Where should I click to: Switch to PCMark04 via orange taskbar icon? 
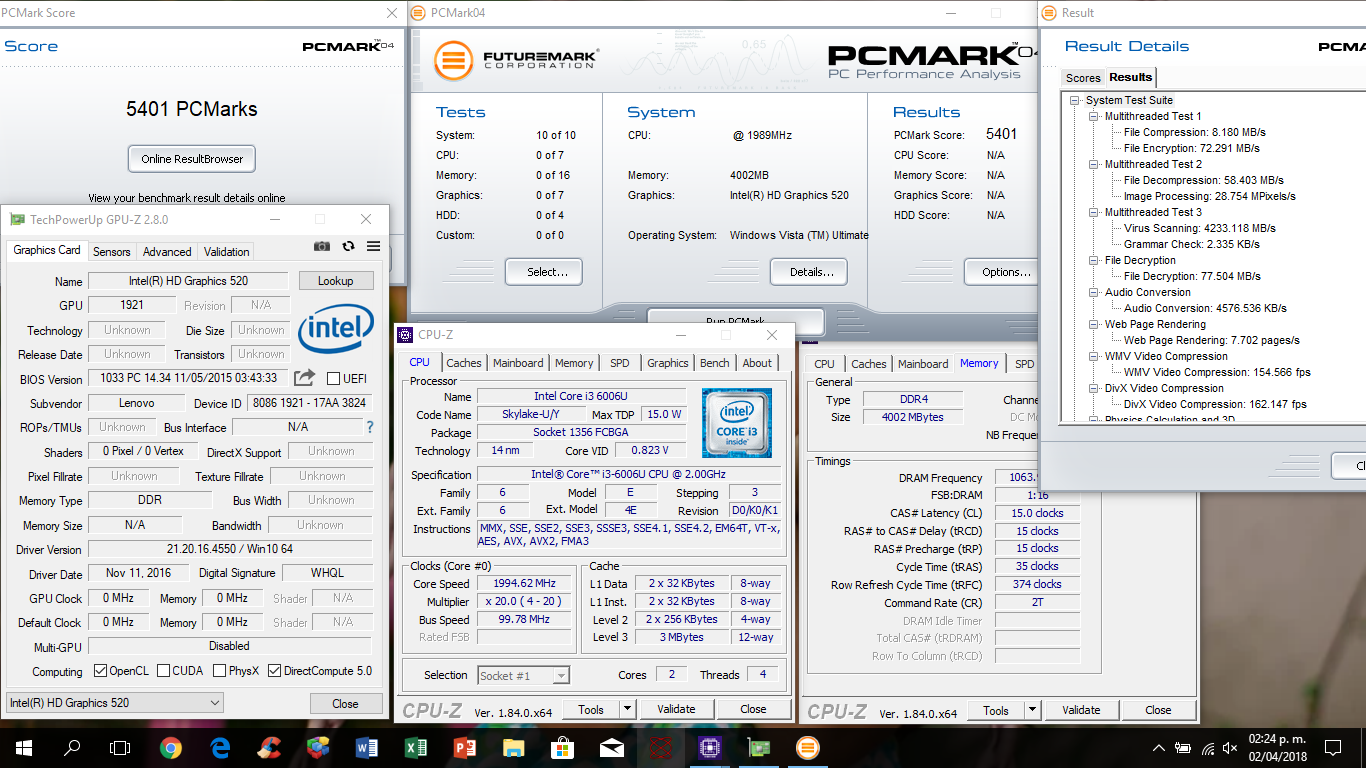tap(807, 747)
